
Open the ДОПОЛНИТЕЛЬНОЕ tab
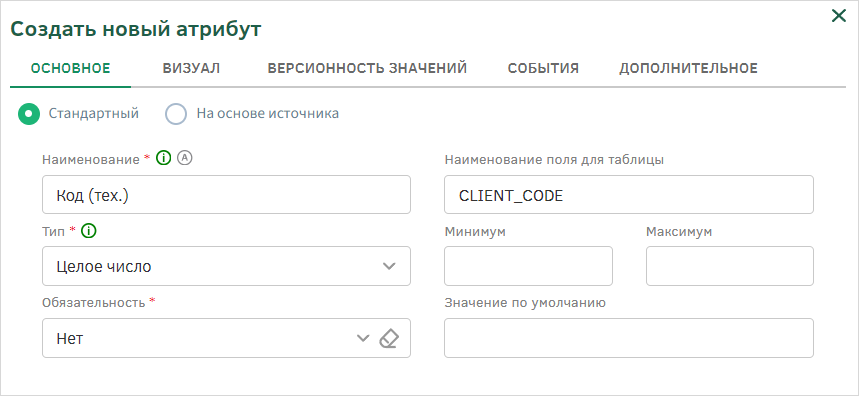[x=689, y=68]
